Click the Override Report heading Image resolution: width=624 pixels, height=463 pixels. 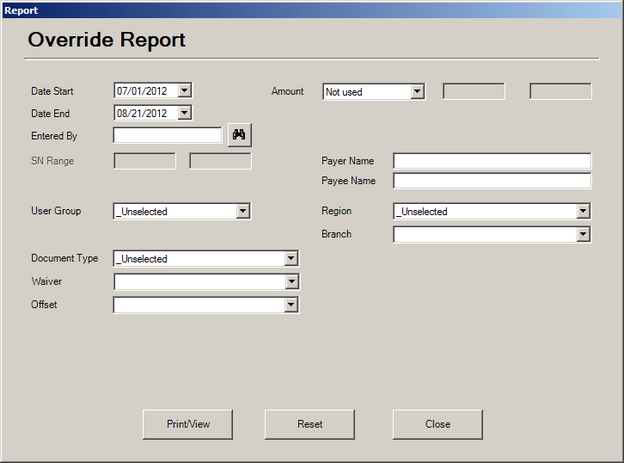(x=107, y=40)
